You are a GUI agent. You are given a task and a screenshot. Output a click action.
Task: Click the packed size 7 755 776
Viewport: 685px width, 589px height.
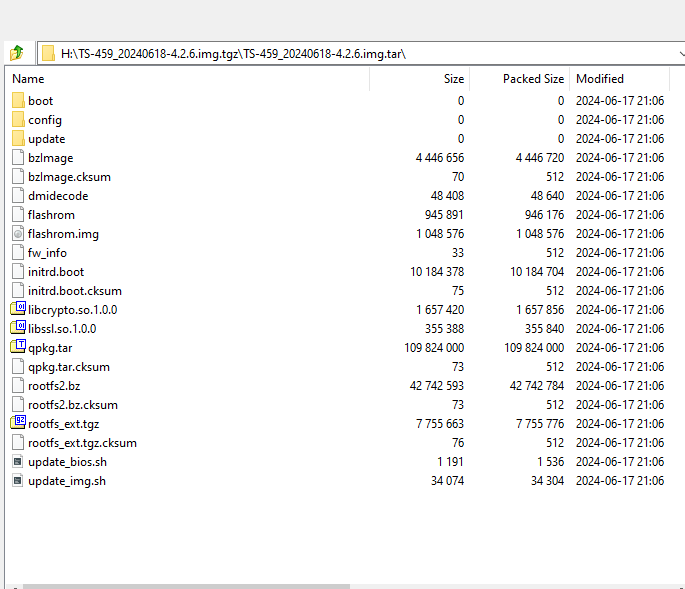point(540,424)
